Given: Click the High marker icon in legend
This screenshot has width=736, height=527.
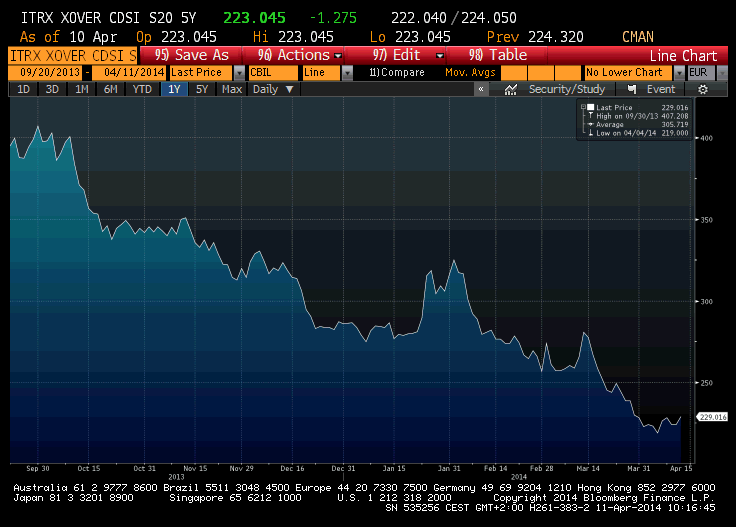Looking at the screenshot, I should point(590,116).
